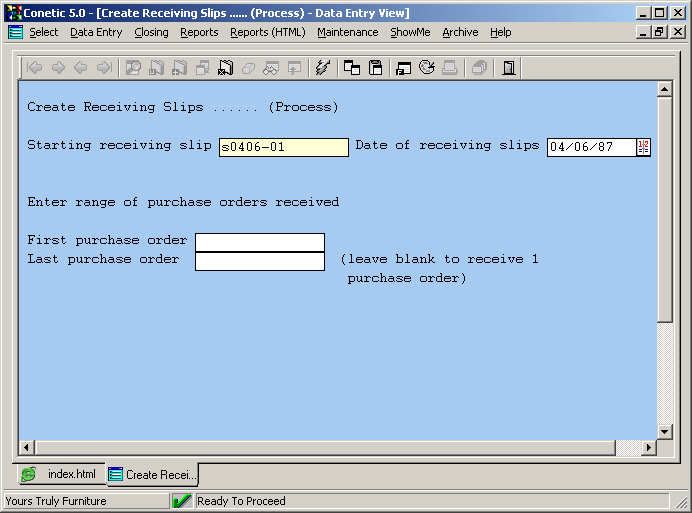
Task: Click the vertical scrollbar down arrow
Action: [x=665, y=431]
